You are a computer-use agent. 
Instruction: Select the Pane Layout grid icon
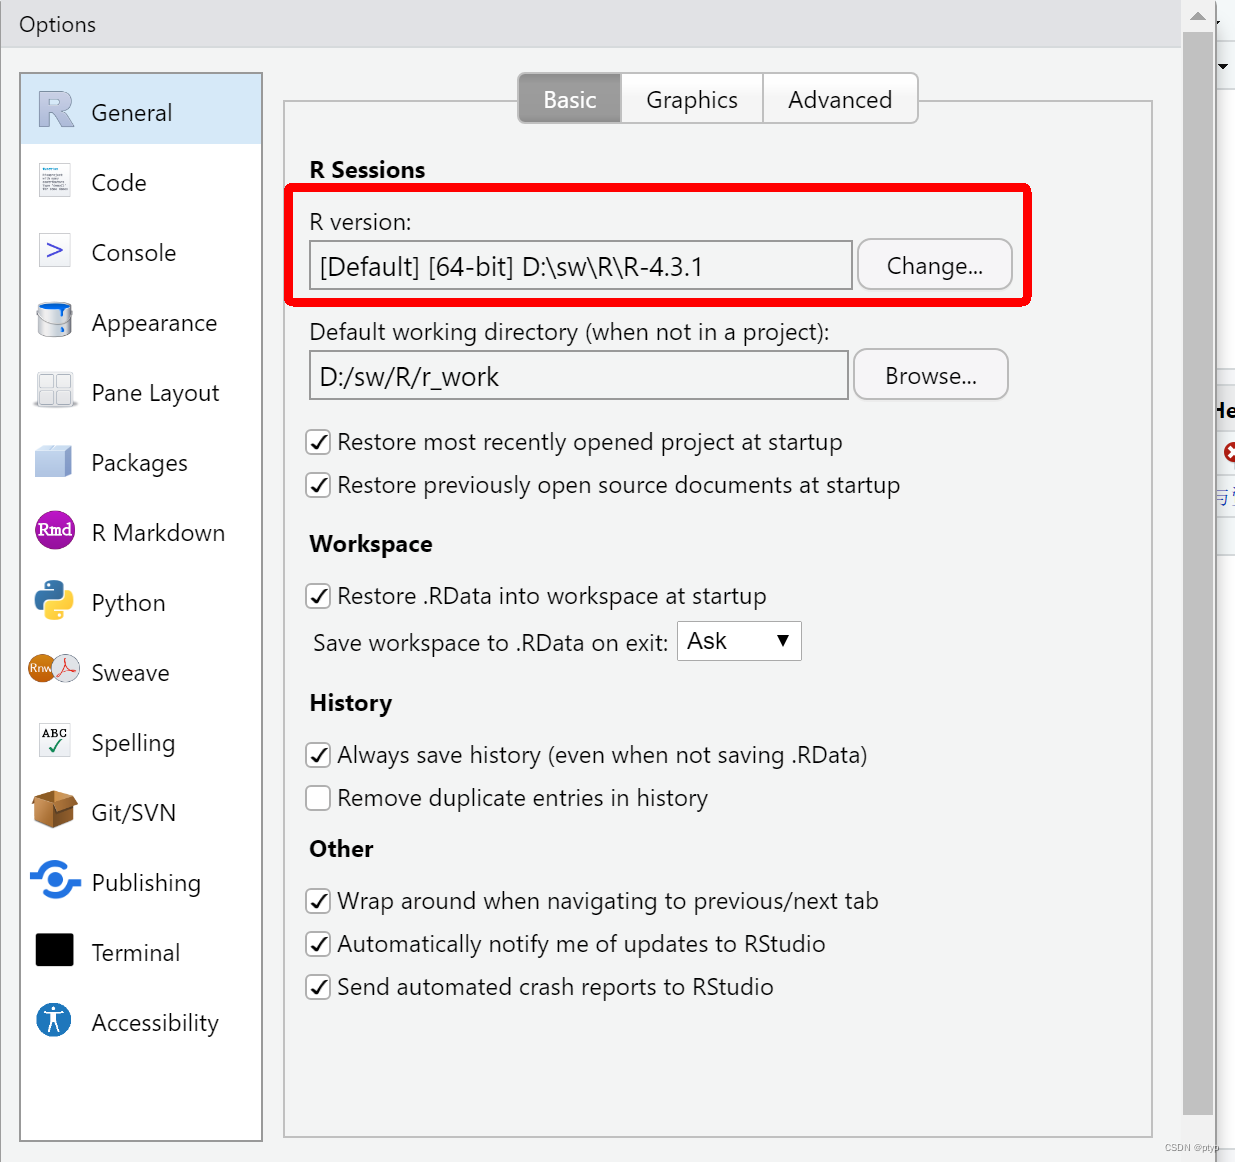click(55, 390)
